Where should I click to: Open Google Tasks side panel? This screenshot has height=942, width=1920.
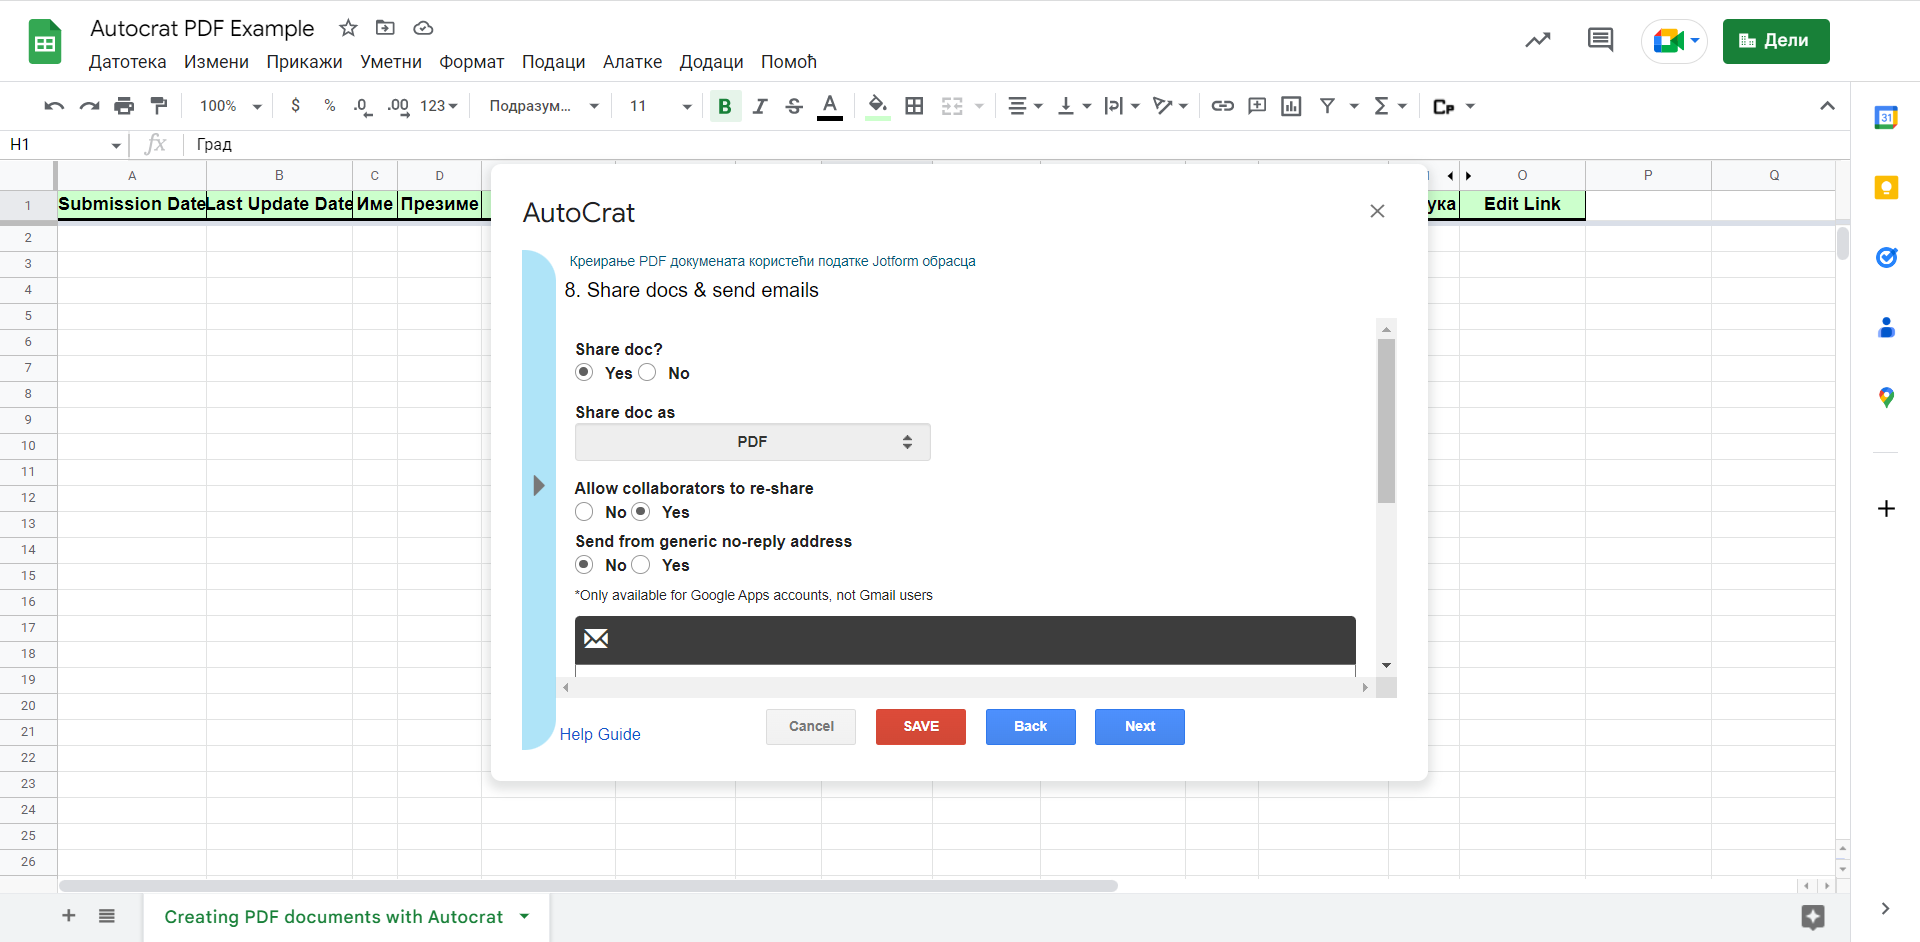(1886, 257)
